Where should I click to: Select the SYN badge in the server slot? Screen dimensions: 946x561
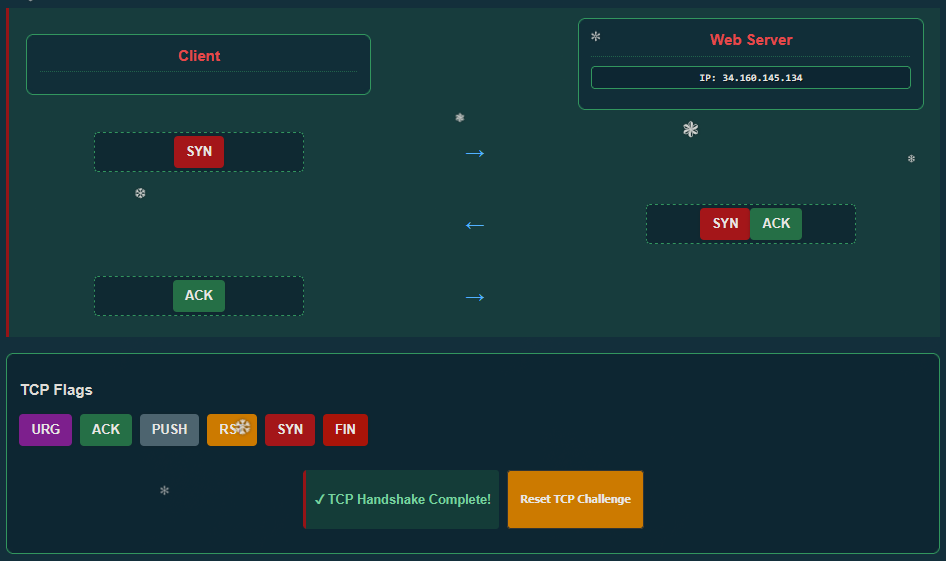point(725,224)
